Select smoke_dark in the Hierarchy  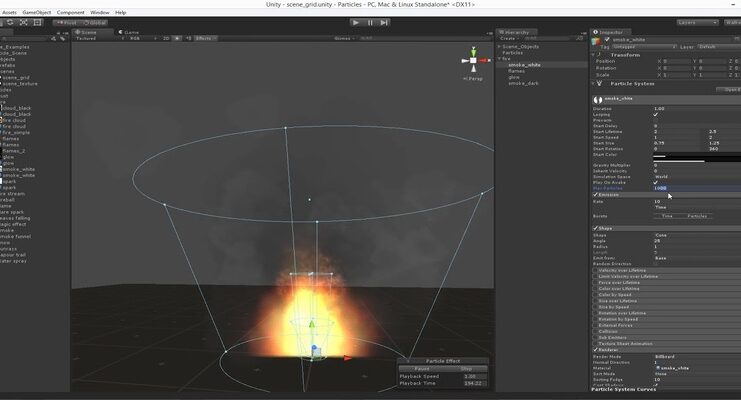coord(523,83)
